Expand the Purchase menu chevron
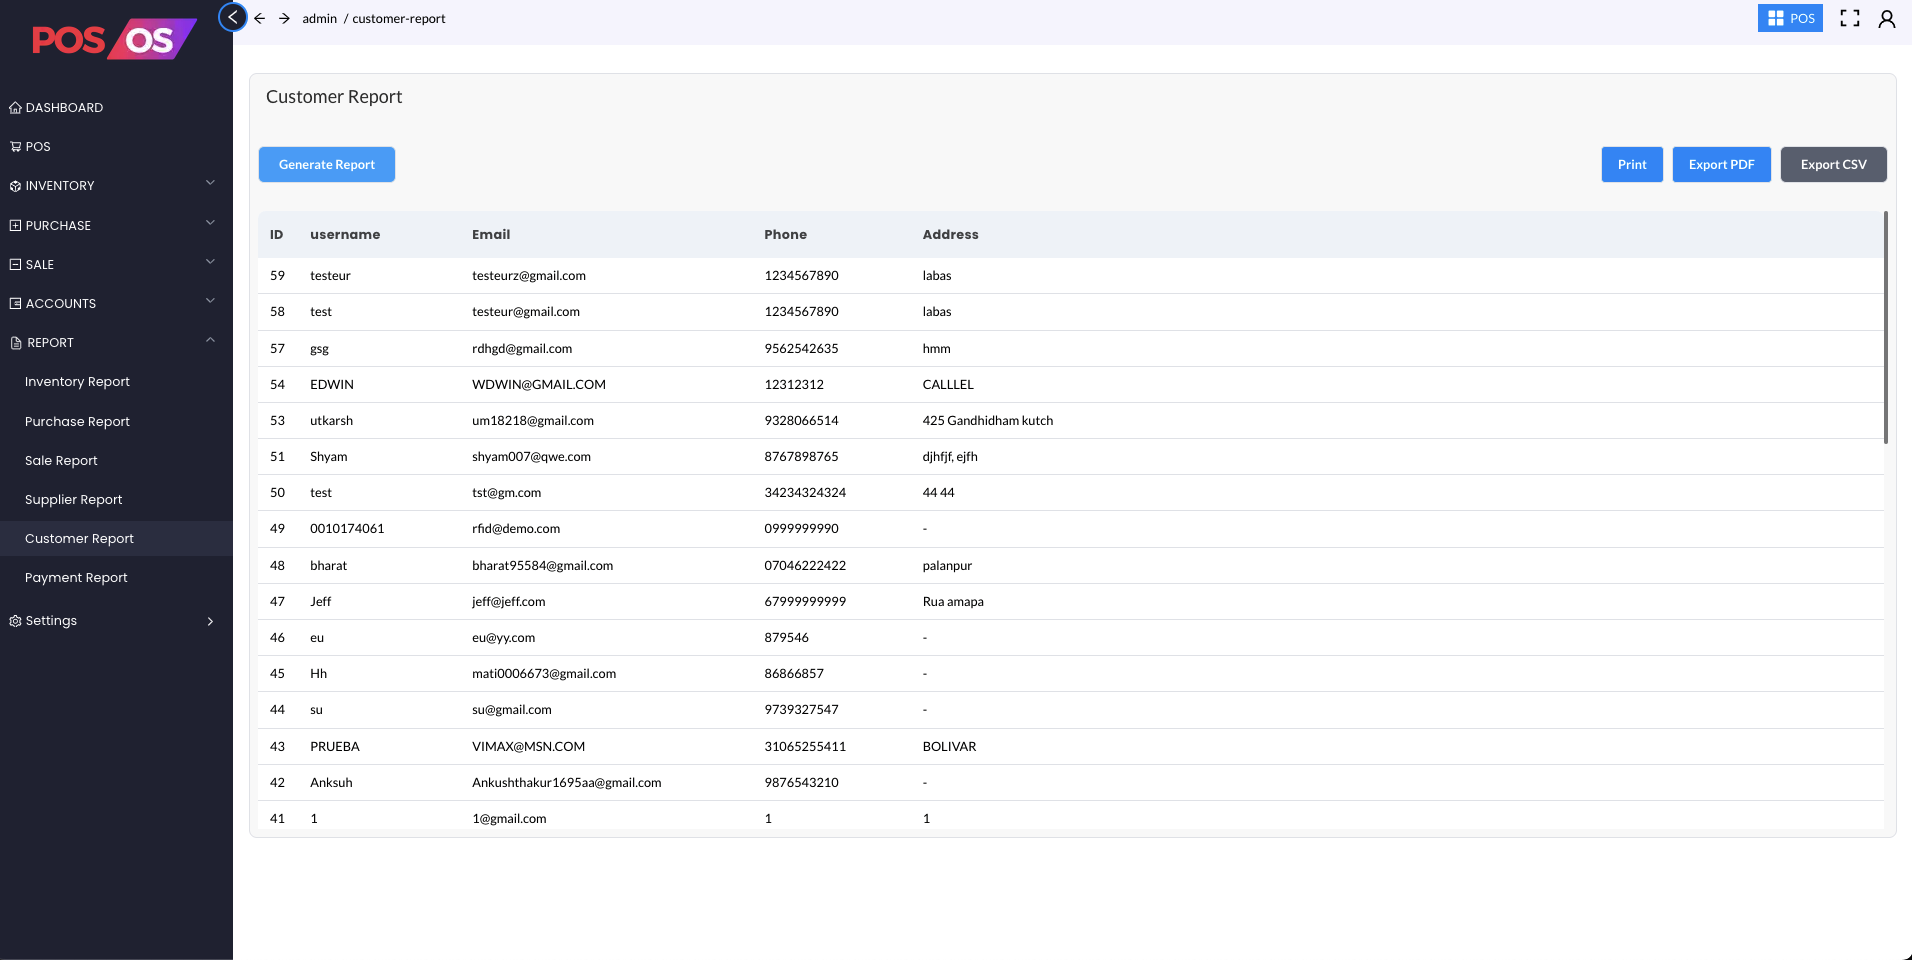1912x960 pixels. (210, 223)
